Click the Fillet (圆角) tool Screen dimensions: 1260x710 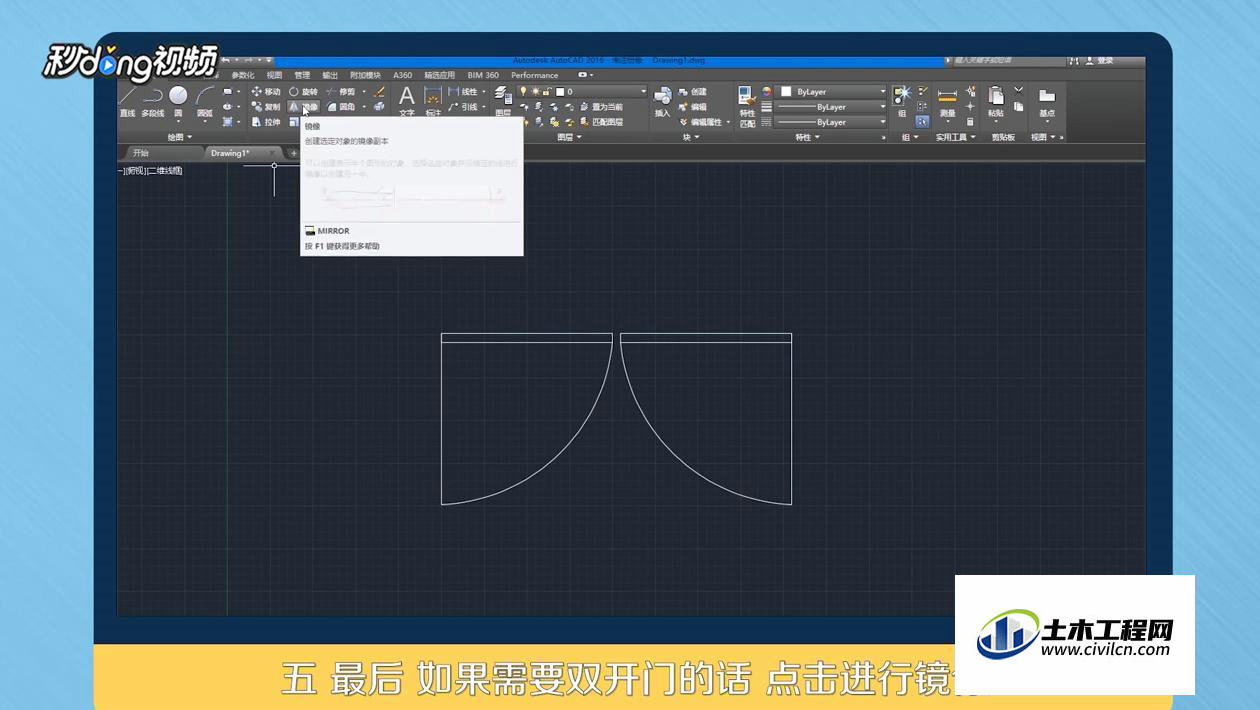(x=340, y=107)
